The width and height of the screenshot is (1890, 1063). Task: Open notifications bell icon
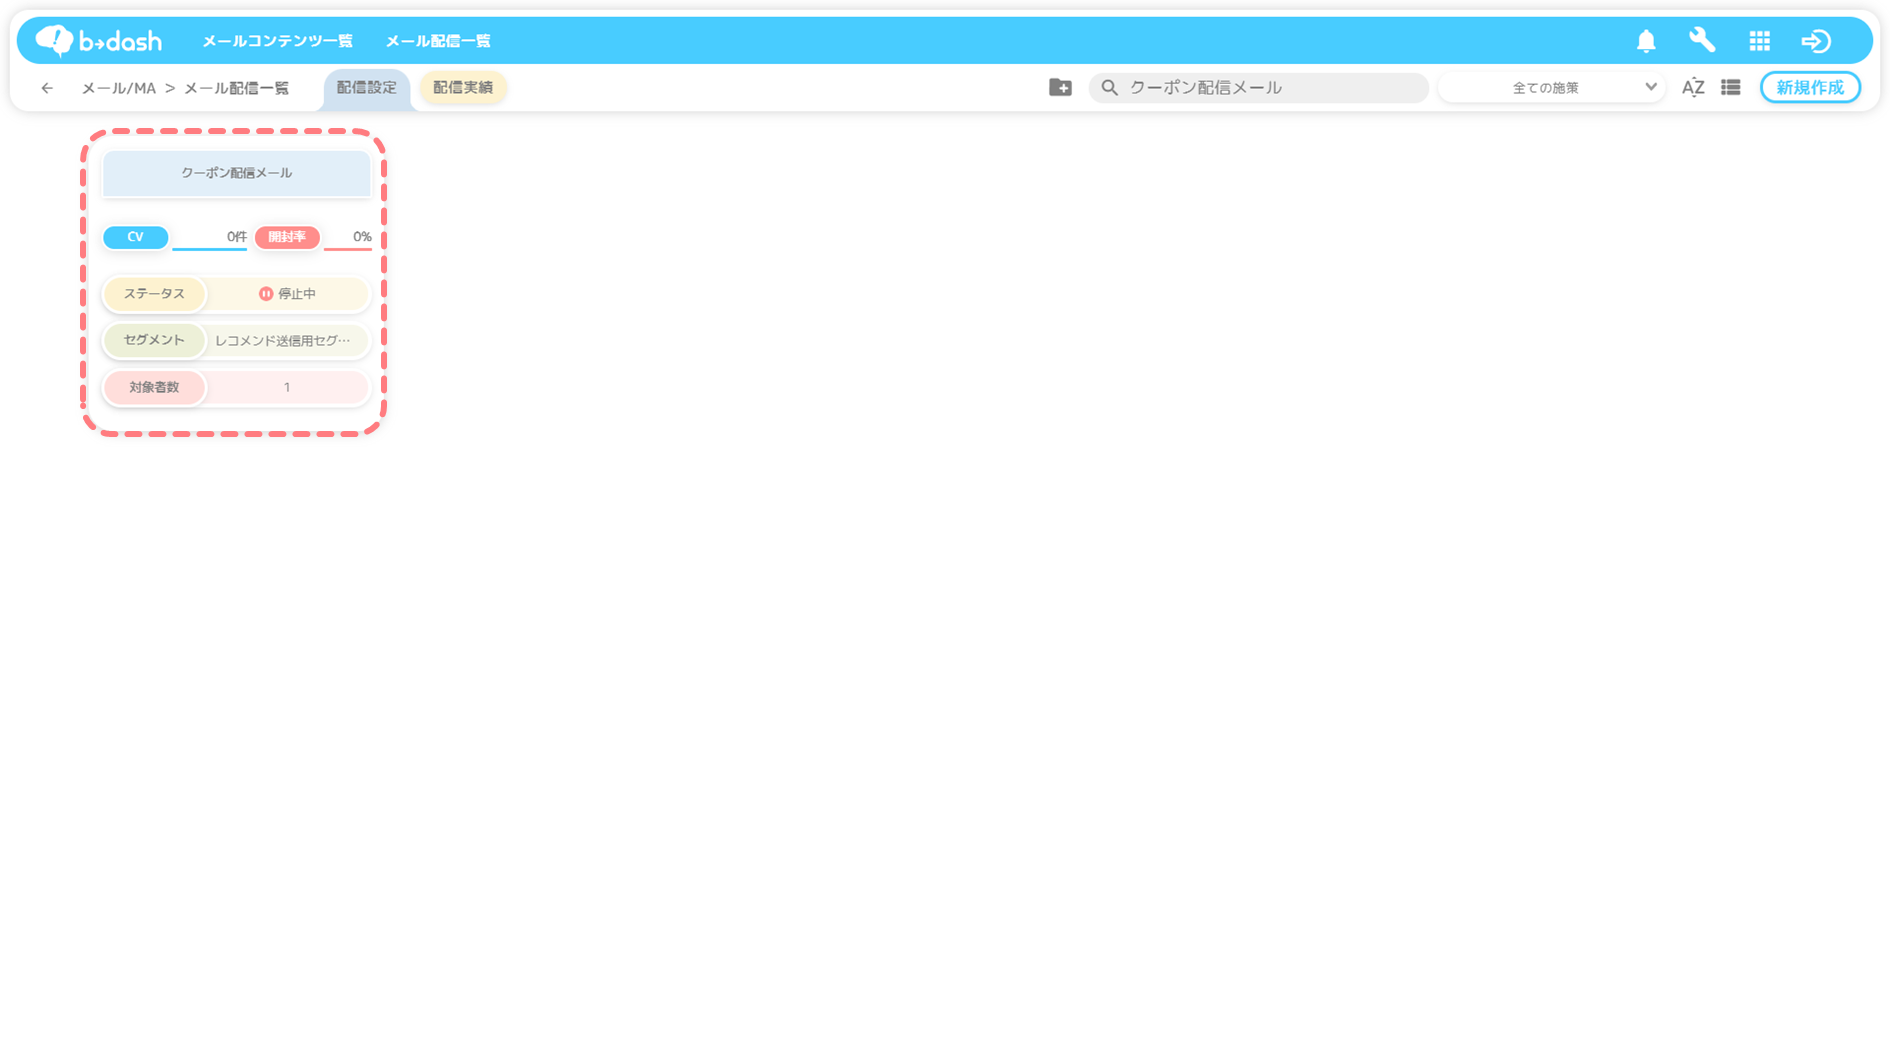tap(1646, 41)
